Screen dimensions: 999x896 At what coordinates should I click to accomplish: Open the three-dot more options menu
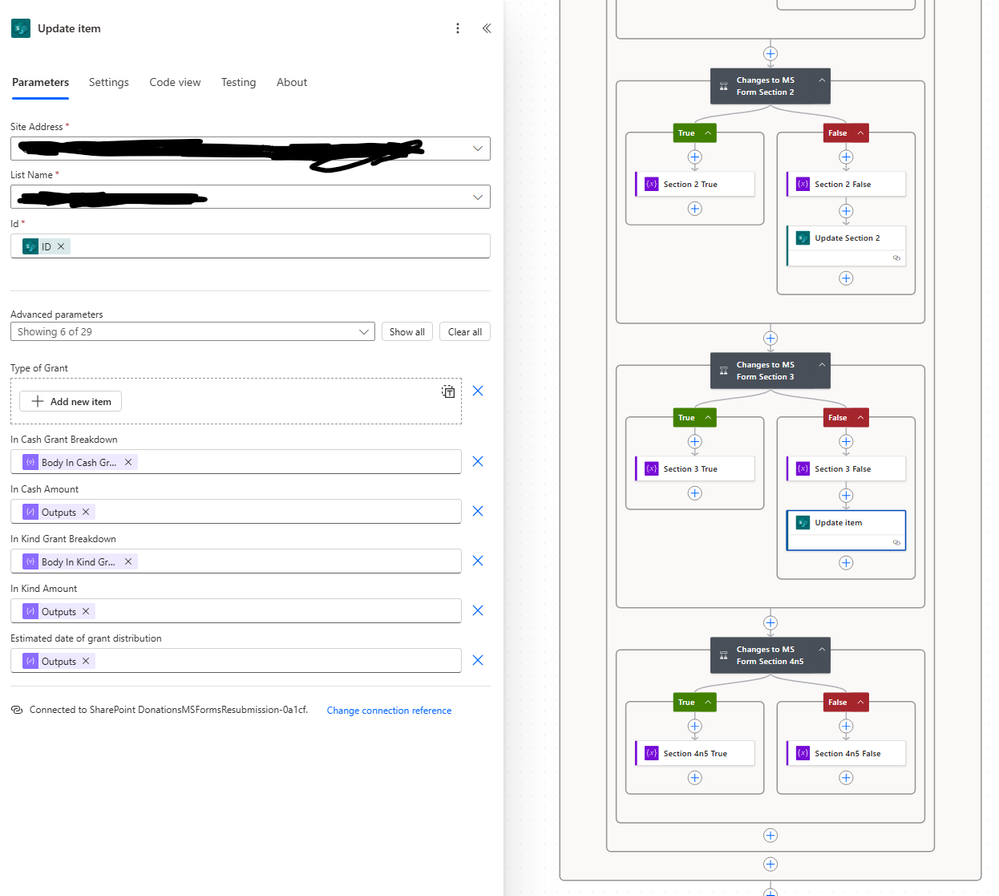(x=457, y=28)
